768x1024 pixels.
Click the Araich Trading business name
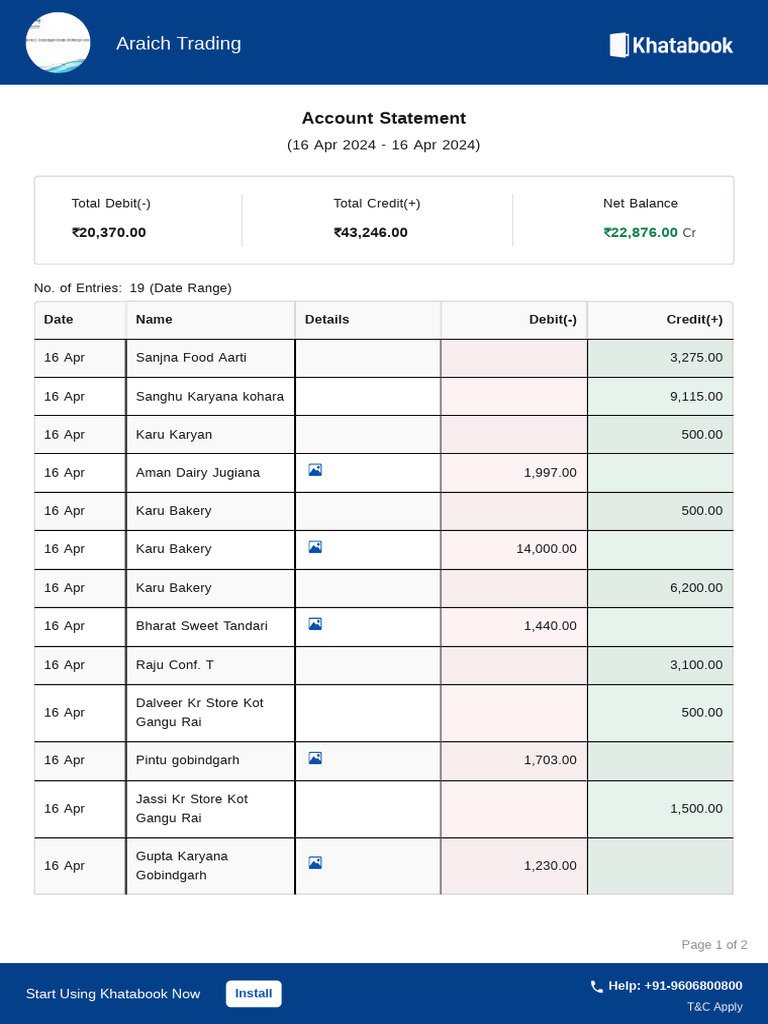tap(178, 43)
